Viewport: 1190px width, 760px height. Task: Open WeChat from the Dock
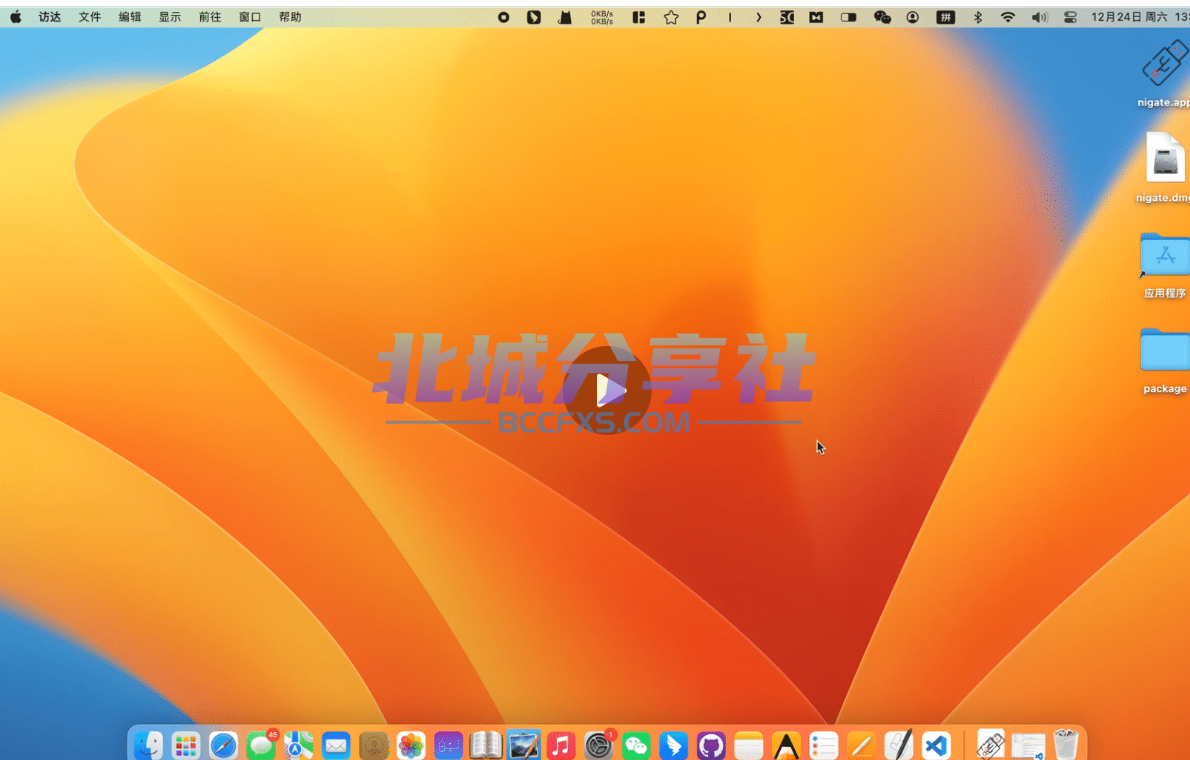click(x=636, y=746)
